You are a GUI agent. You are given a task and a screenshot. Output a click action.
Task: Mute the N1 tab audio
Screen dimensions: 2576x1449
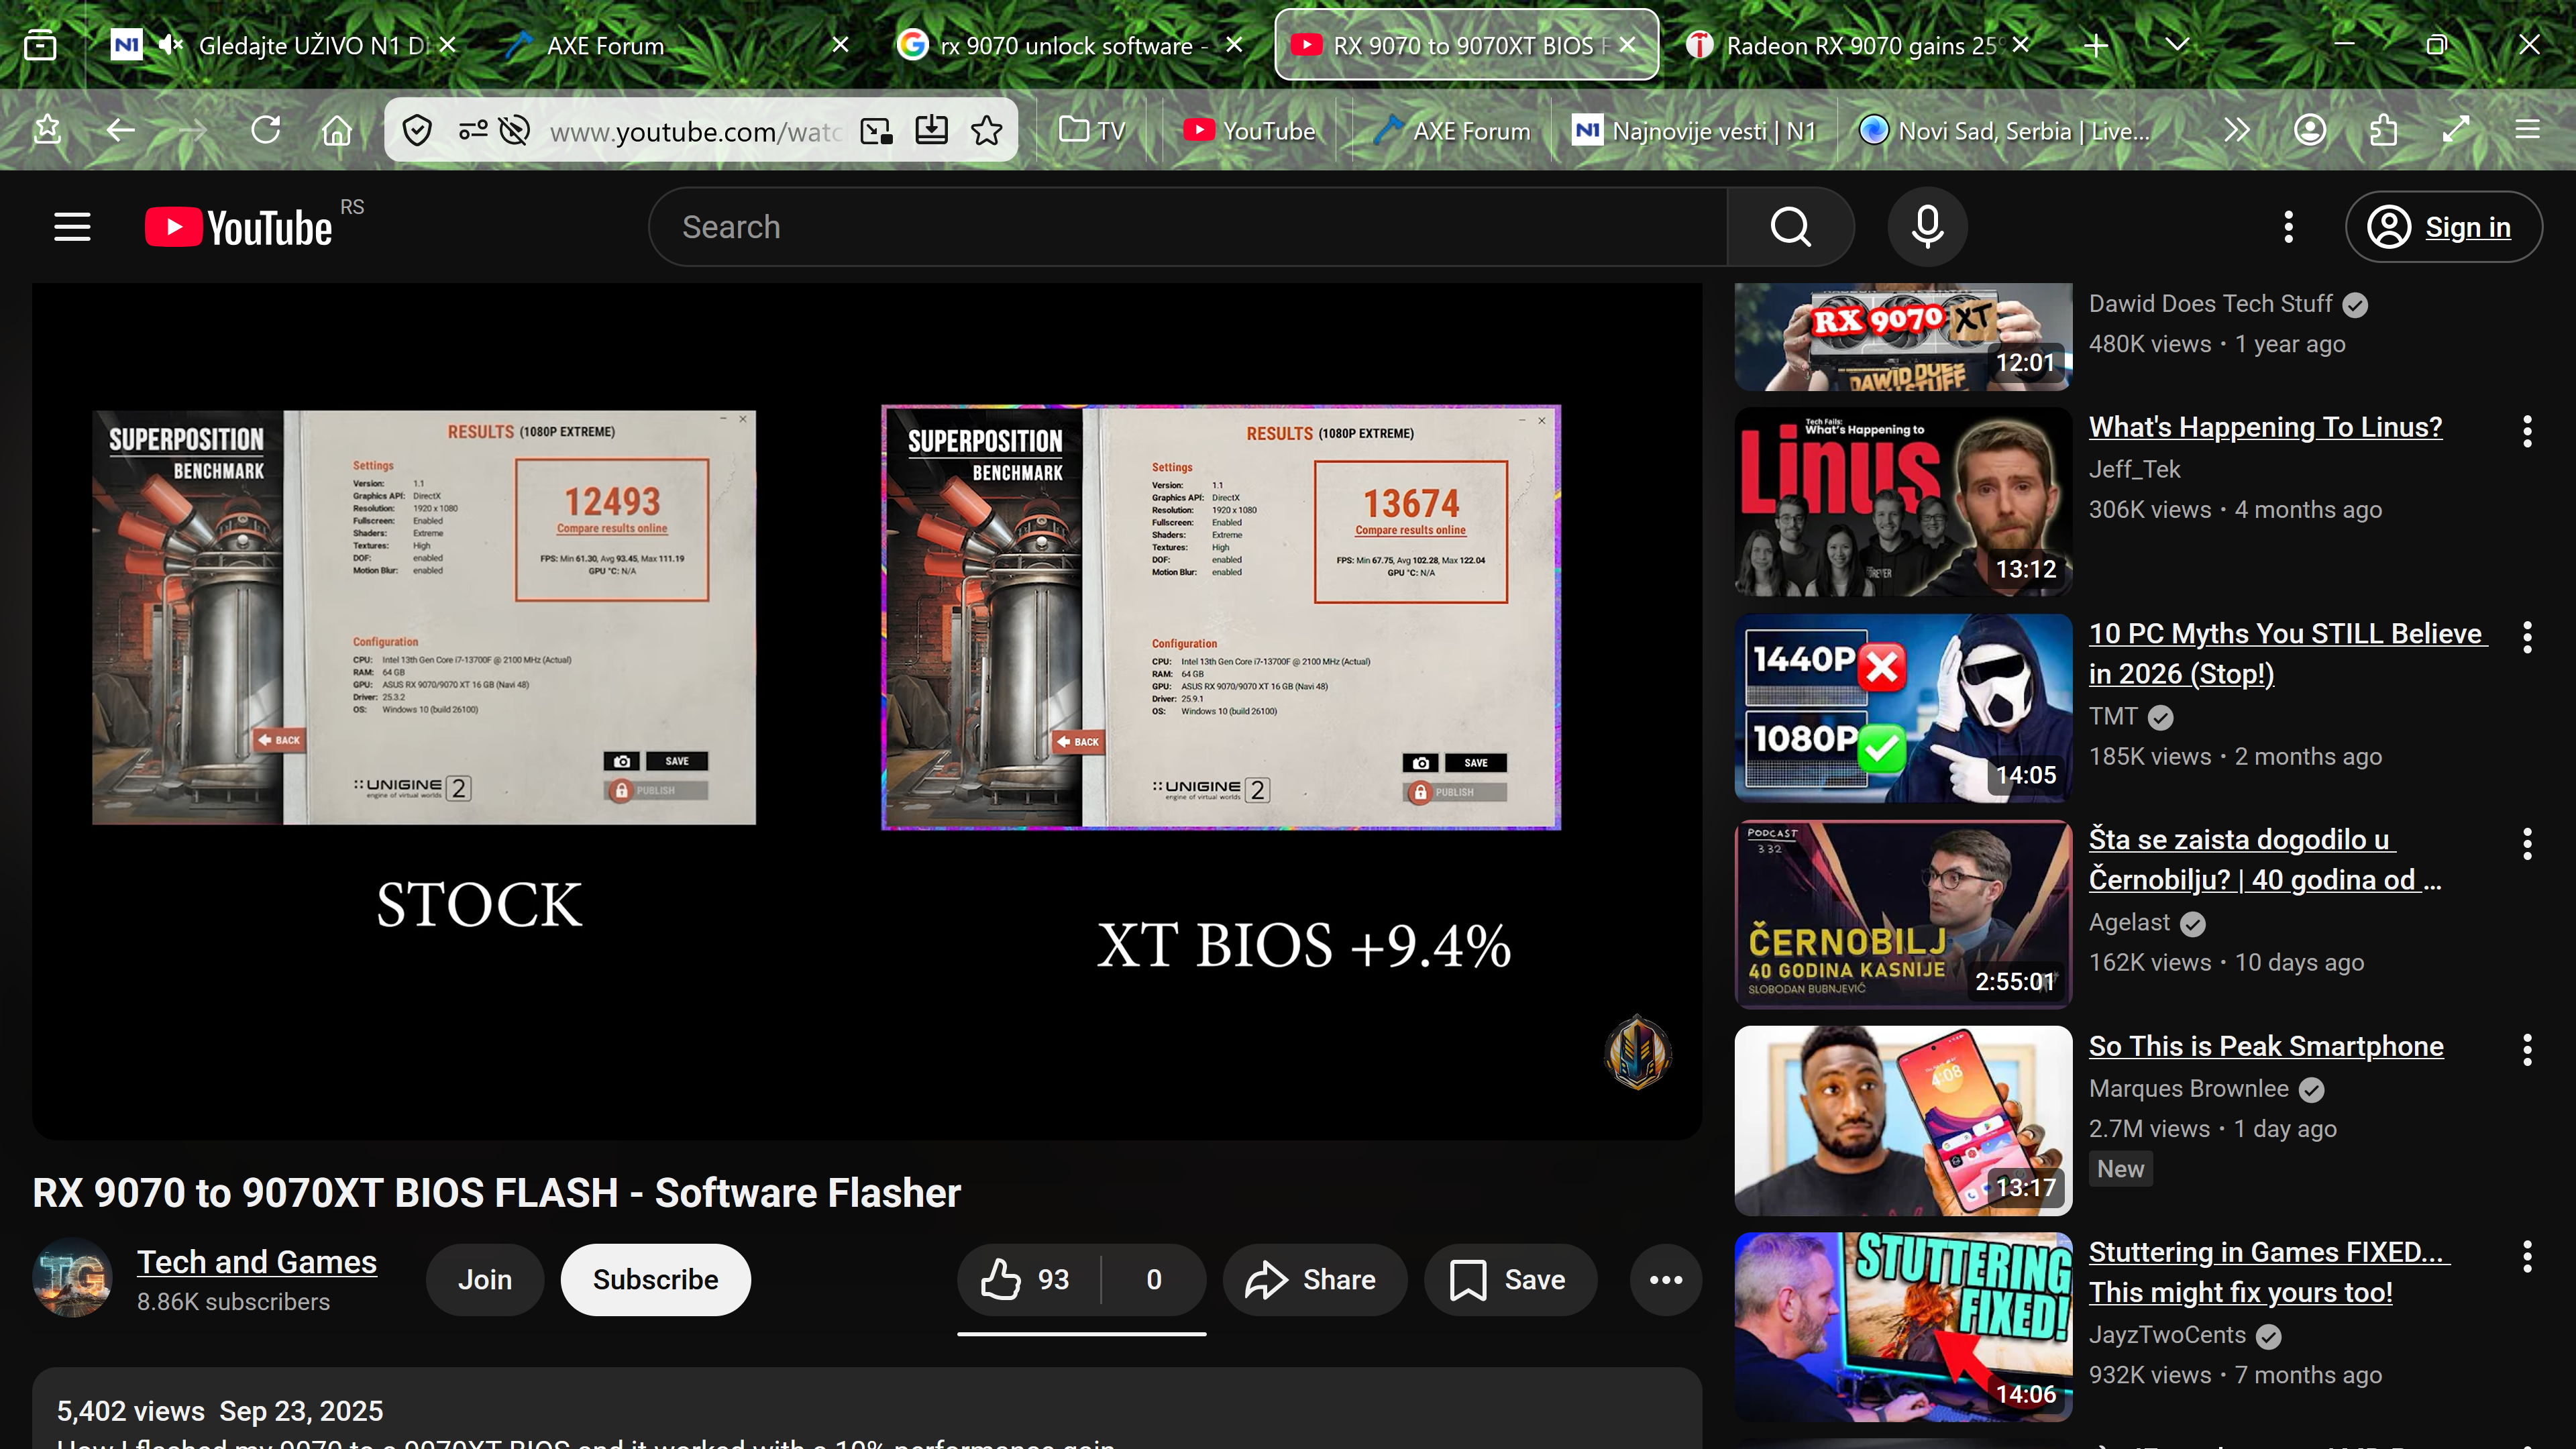click(171, 45)
